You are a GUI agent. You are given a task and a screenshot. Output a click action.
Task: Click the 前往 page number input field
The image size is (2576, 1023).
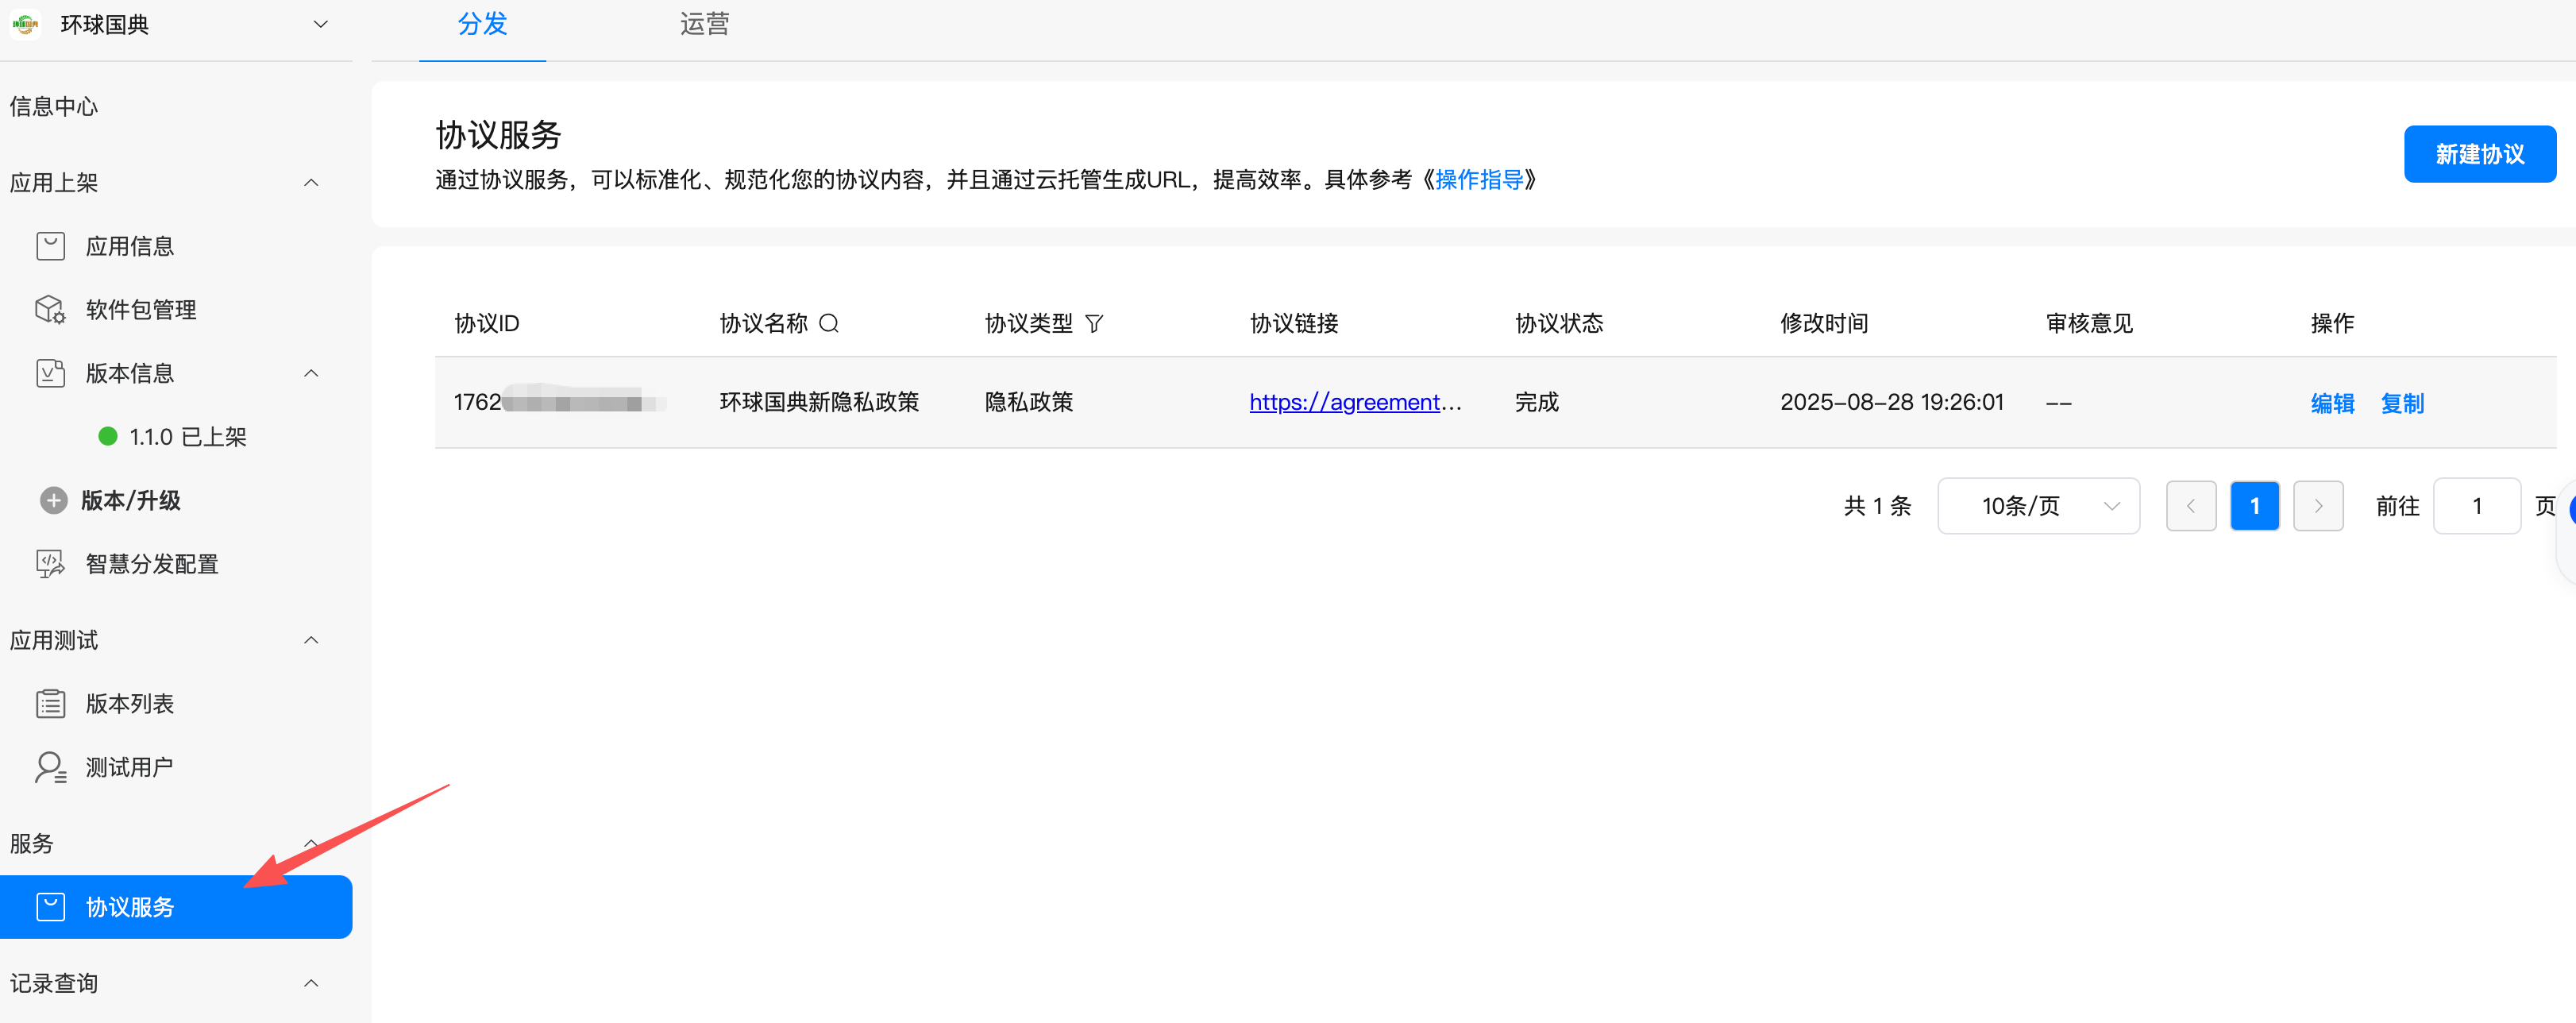tap(2476, 506)
